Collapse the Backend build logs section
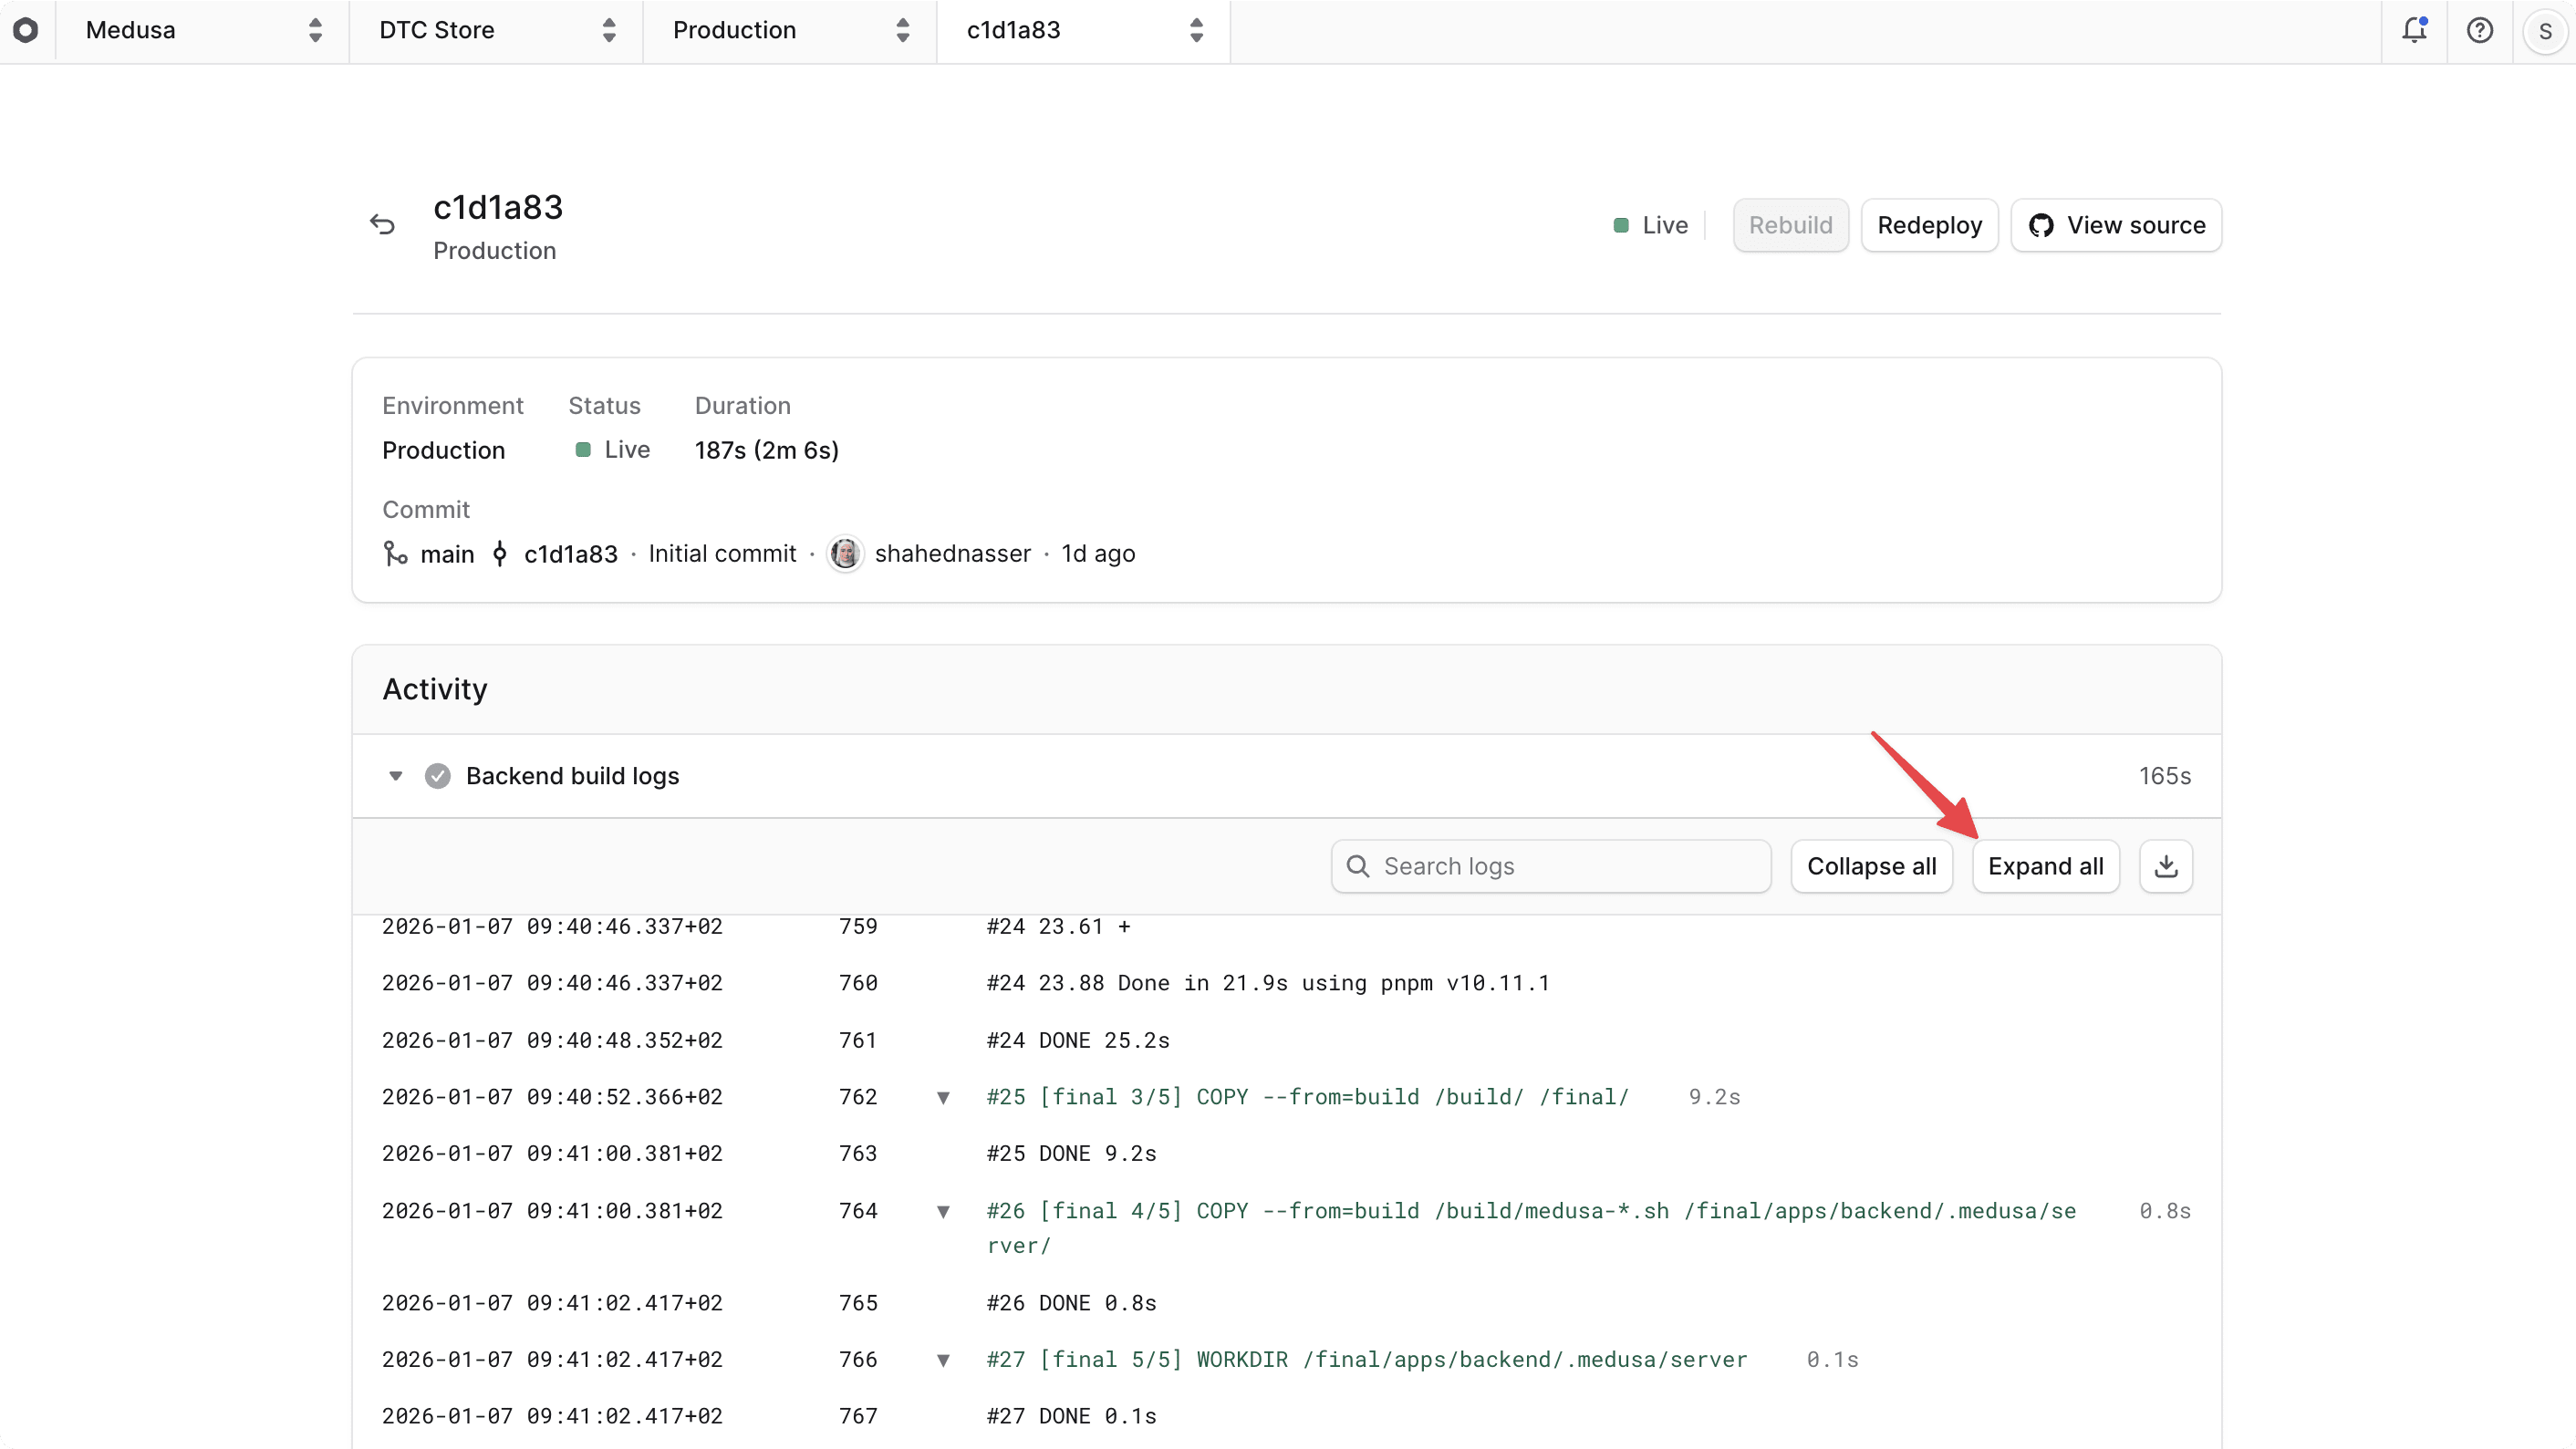This screenshot has width=2576, height=1449. coord(395,775)
